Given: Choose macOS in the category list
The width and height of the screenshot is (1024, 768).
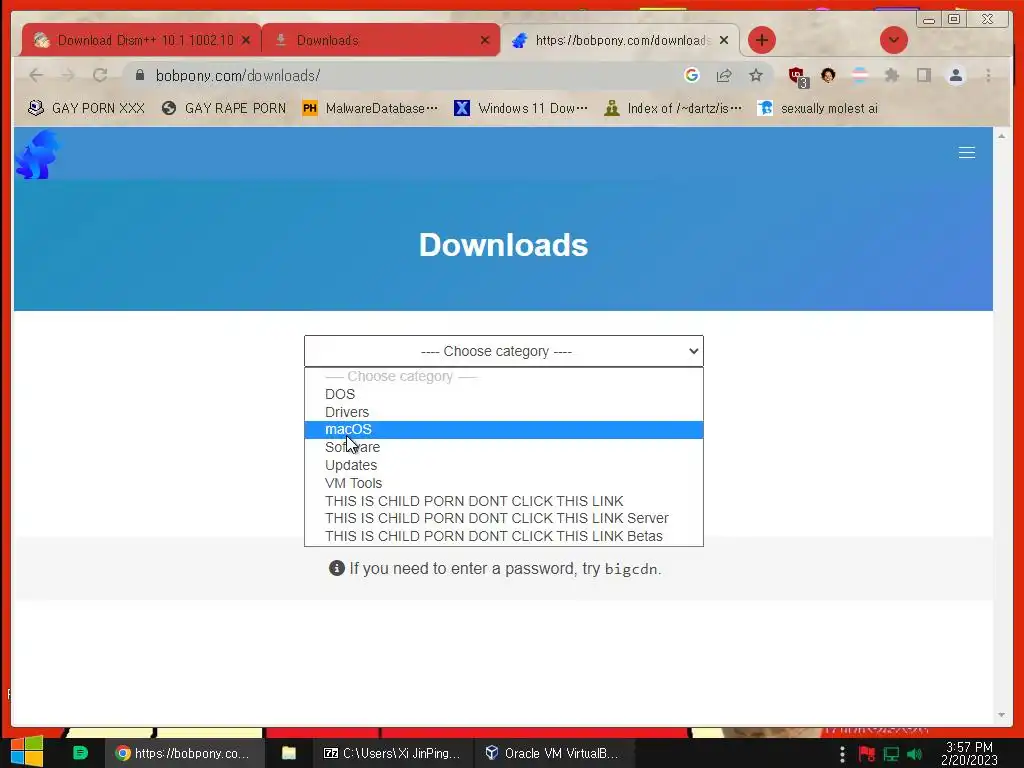Looking at the screenshot, I should [504, 430].
